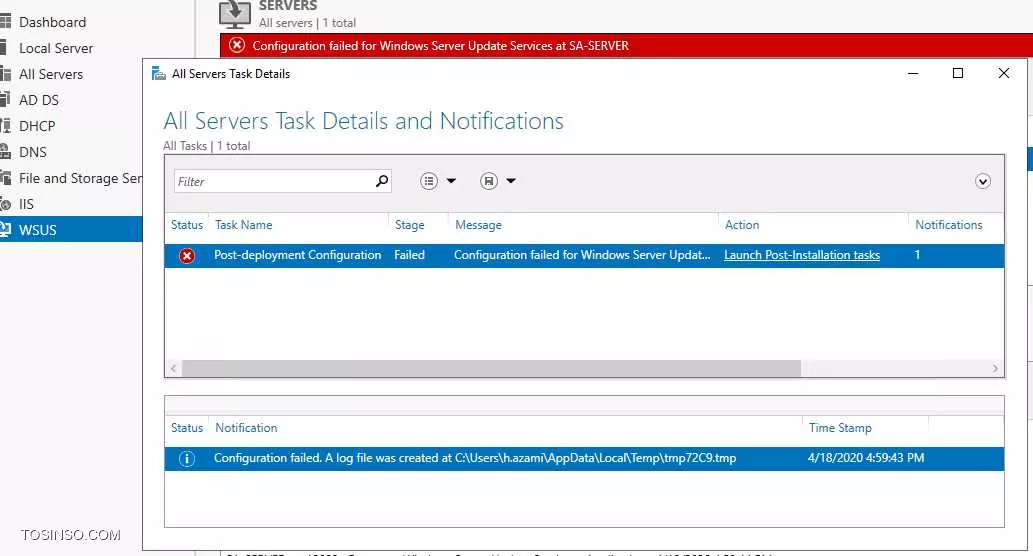Sort tasks by Task Name column
This screenshot has height=556, width=1033.
click(244, 225)
